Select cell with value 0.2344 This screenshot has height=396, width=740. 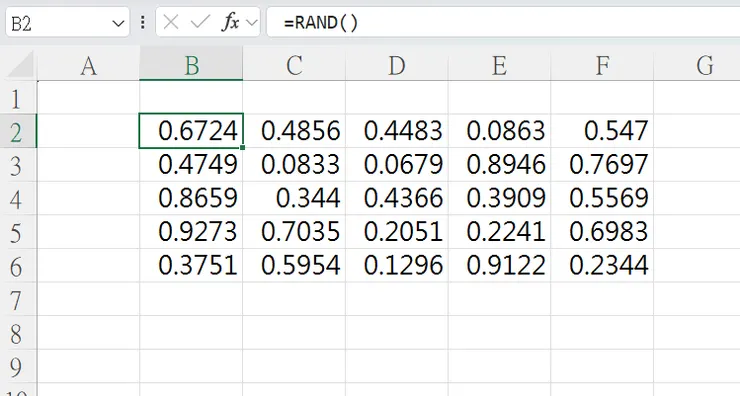coord(602,265)
